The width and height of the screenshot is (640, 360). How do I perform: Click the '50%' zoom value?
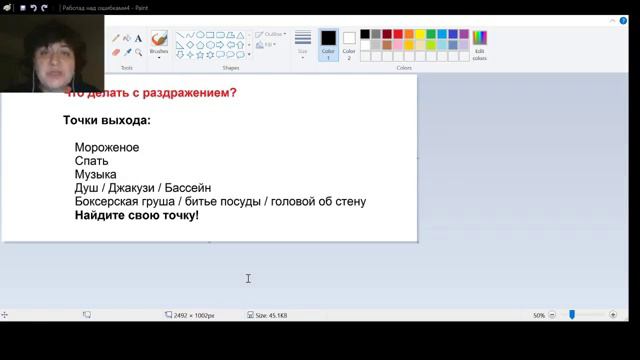point(539,315)
